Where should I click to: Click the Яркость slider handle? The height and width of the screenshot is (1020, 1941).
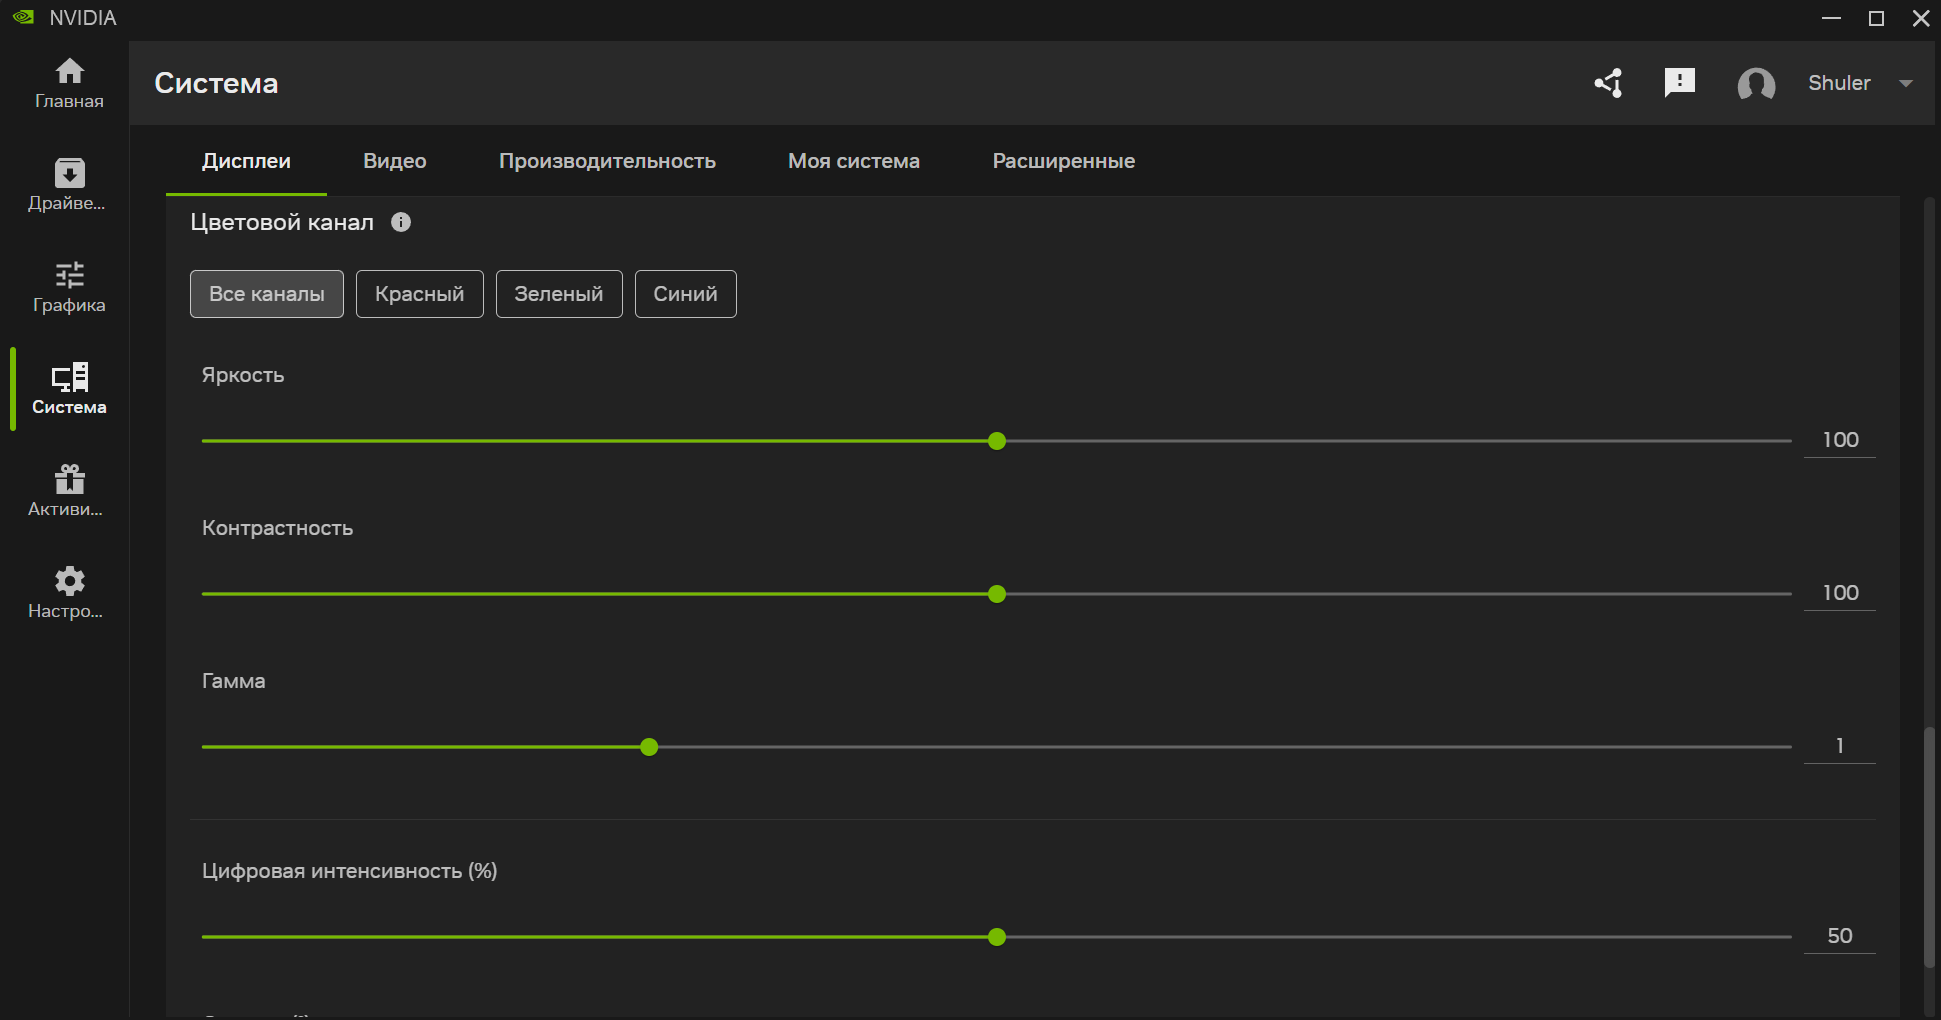(x=997, y=441)
